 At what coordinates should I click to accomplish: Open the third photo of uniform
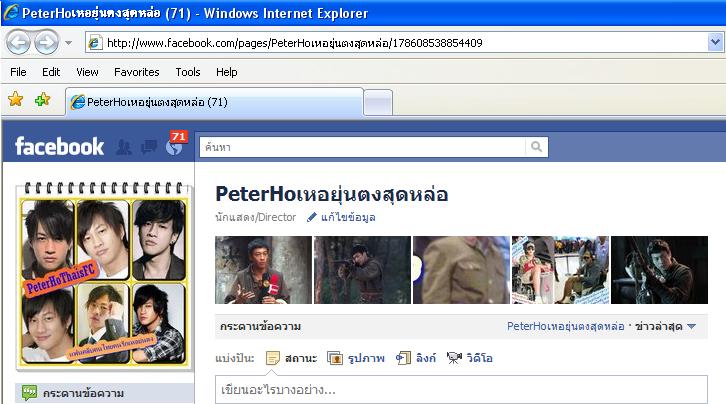(x=461, y=270)
